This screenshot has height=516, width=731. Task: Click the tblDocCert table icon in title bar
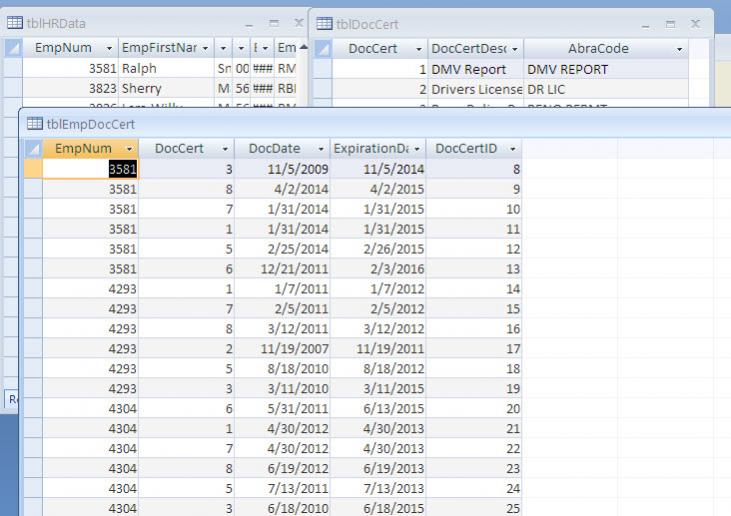coord(325,23)
